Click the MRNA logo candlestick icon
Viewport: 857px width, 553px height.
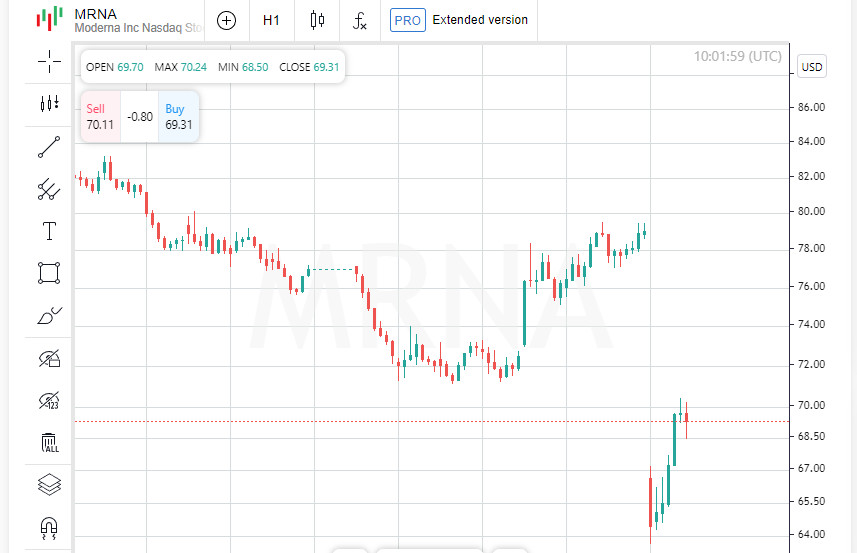click(49, 19)
